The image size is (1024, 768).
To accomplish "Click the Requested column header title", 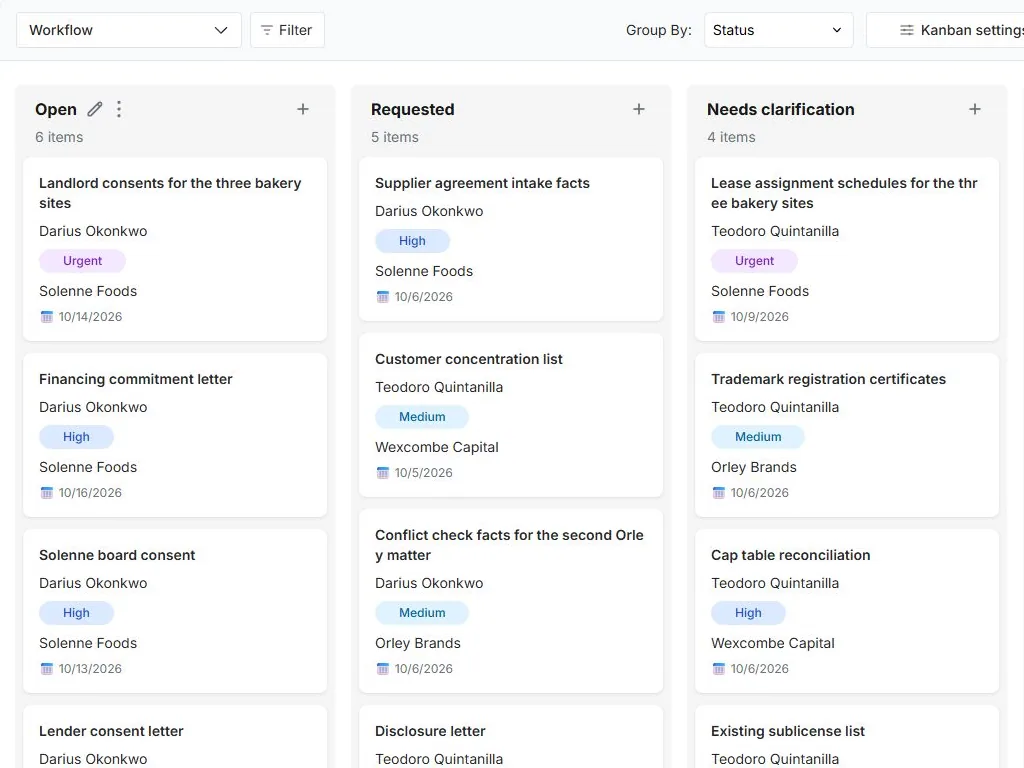I will pyautogui.click(x=413, y=109).
